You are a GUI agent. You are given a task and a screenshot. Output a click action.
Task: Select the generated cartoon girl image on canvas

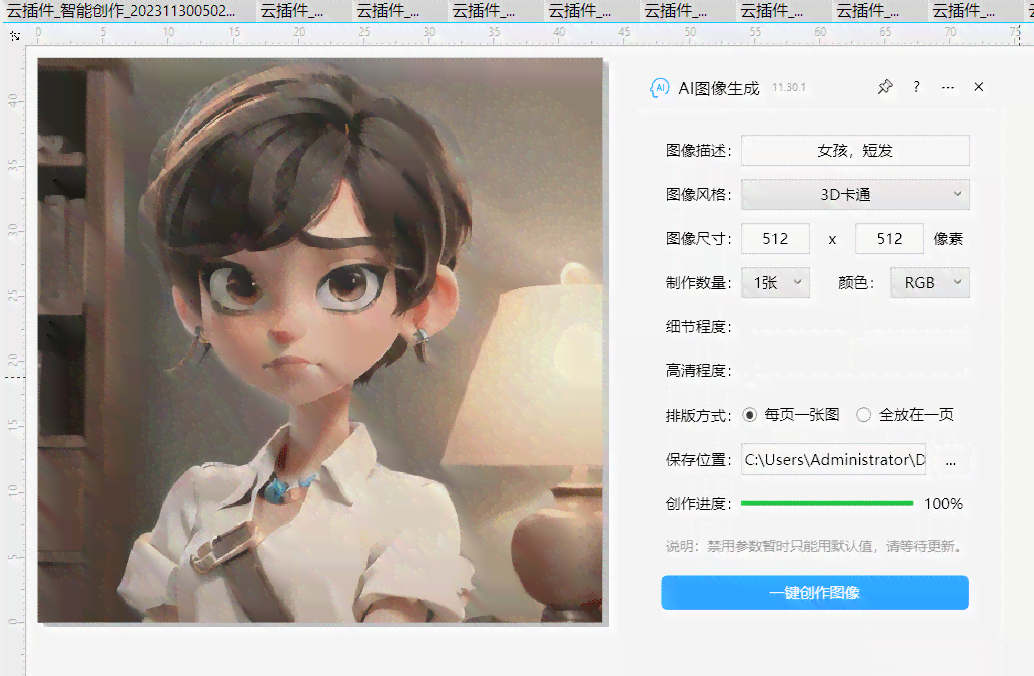click(320, 340)
